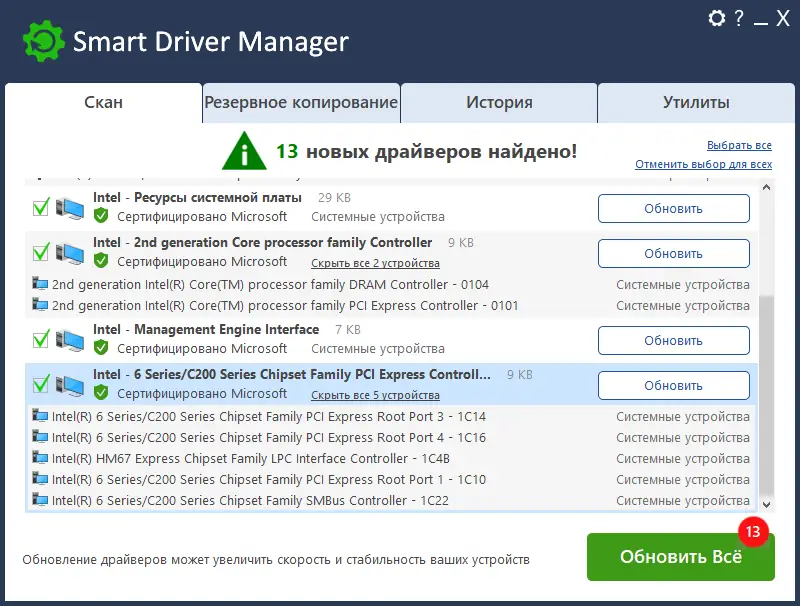Screen dimensions: 800x606
Task: Click the Ресурсы системной платы device icon
Action: click(x=70, y=207)
